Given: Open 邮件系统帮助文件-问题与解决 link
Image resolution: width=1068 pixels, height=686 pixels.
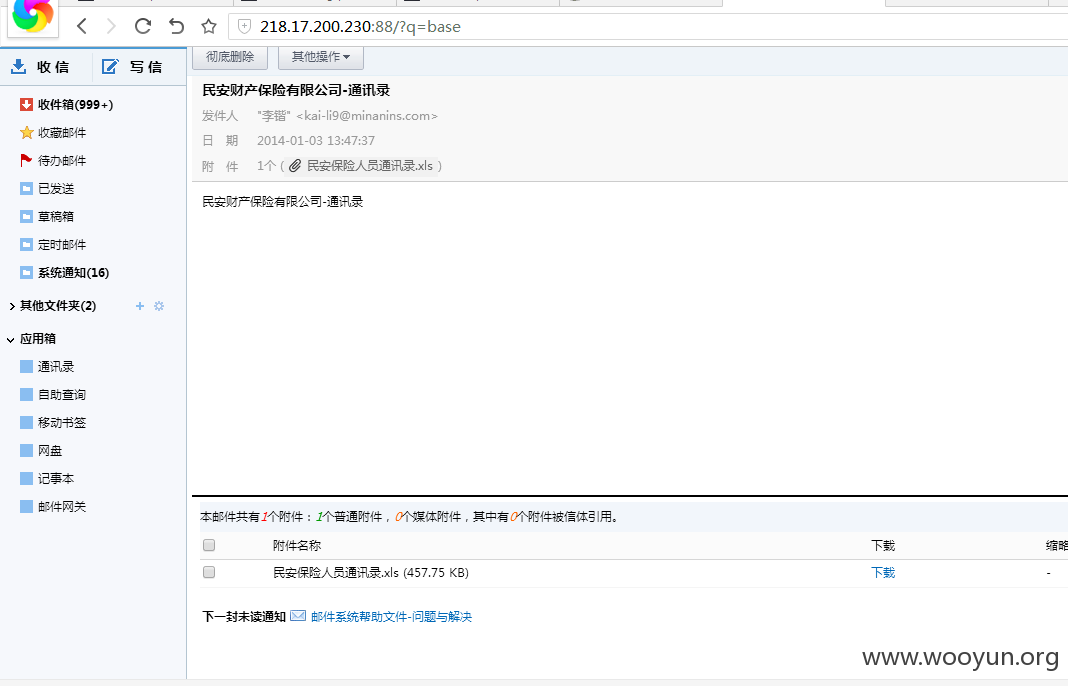Looking at the screenshot, I should pyautogui.click(x=392, y=617).
